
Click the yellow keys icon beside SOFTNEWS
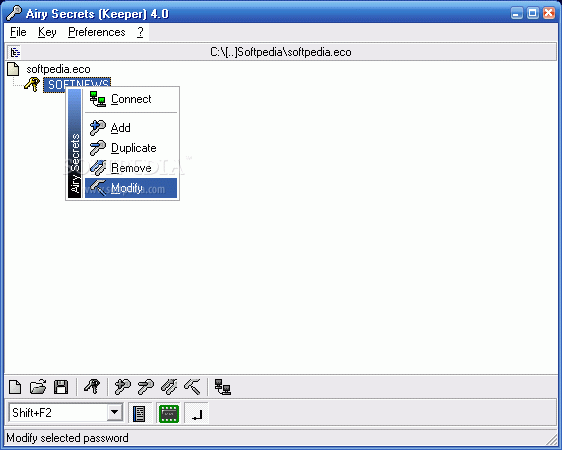click(x=32, y=85)
